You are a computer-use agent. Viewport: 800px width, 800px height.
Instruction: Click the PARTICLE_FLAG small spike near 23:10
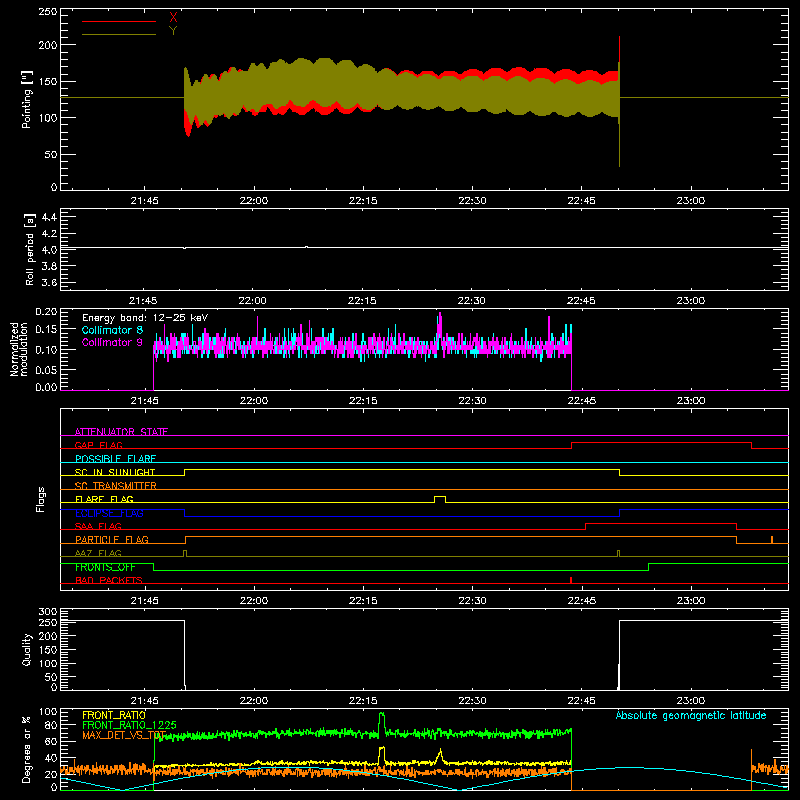(x=772, y=539)
